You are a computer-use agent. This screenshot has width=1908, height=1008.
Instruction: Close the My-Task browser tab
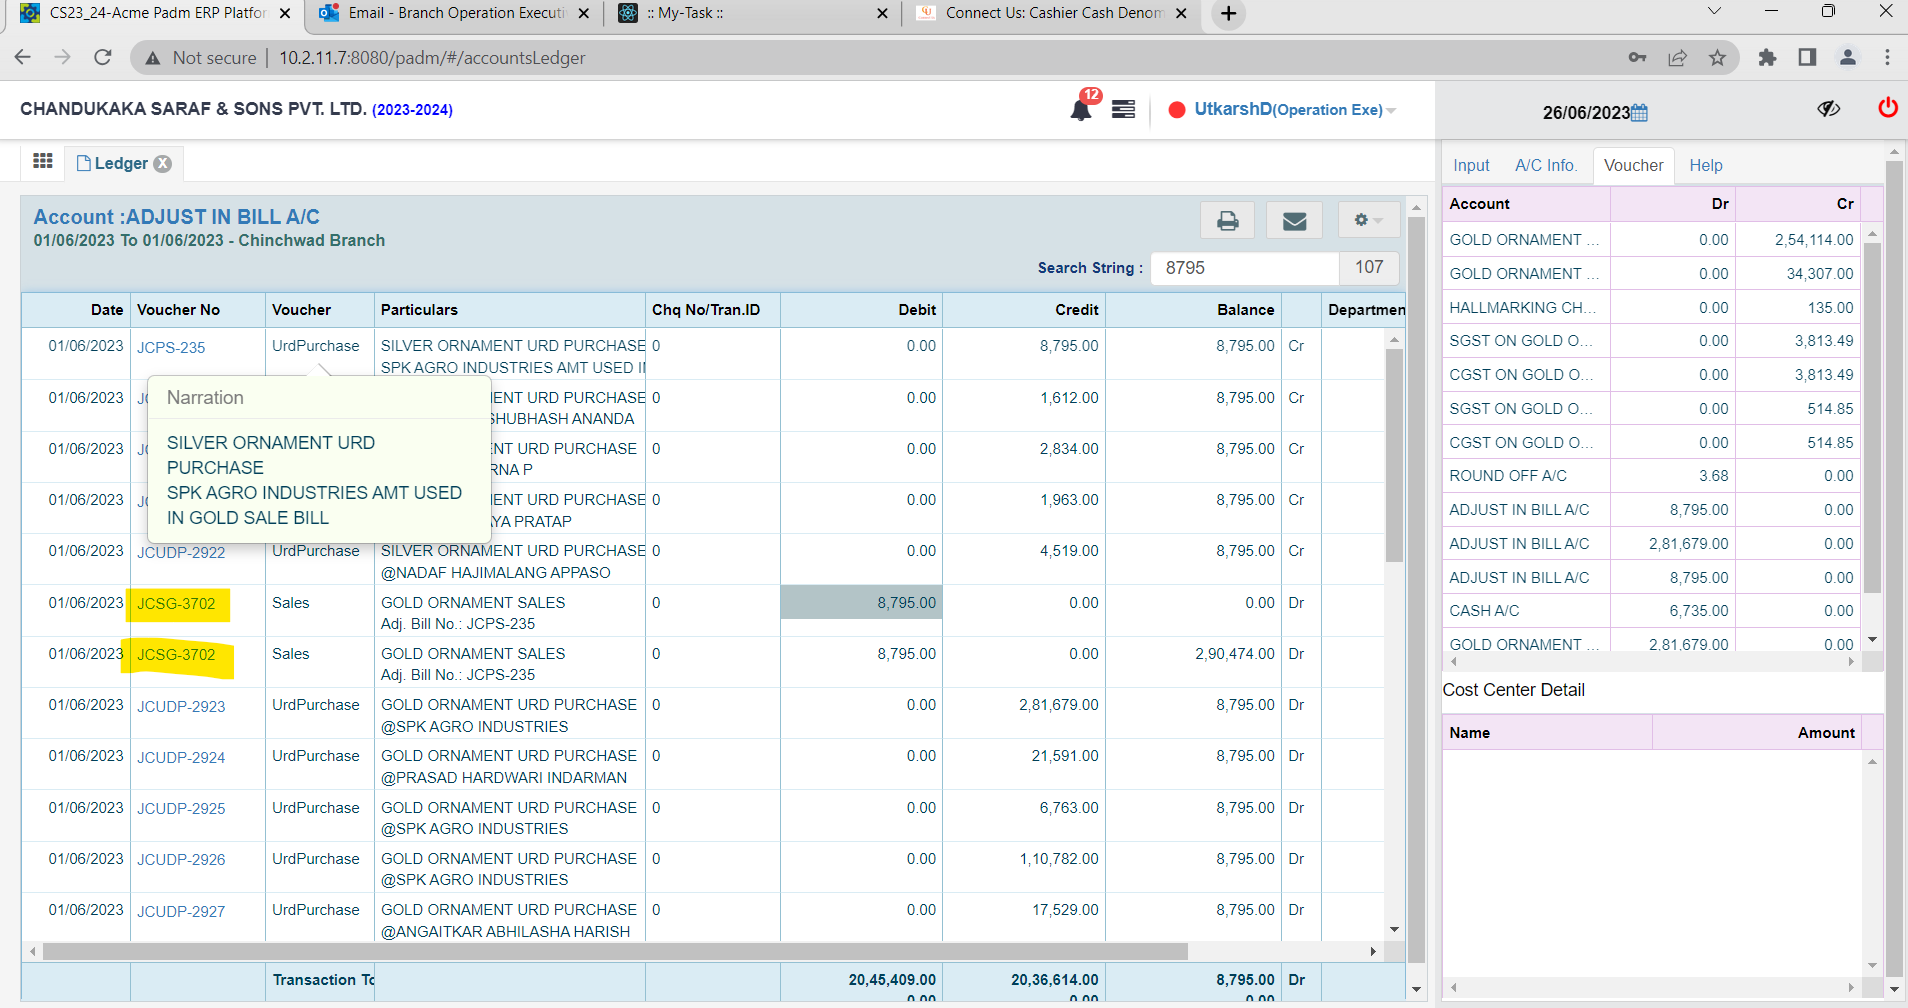[881, 14]
